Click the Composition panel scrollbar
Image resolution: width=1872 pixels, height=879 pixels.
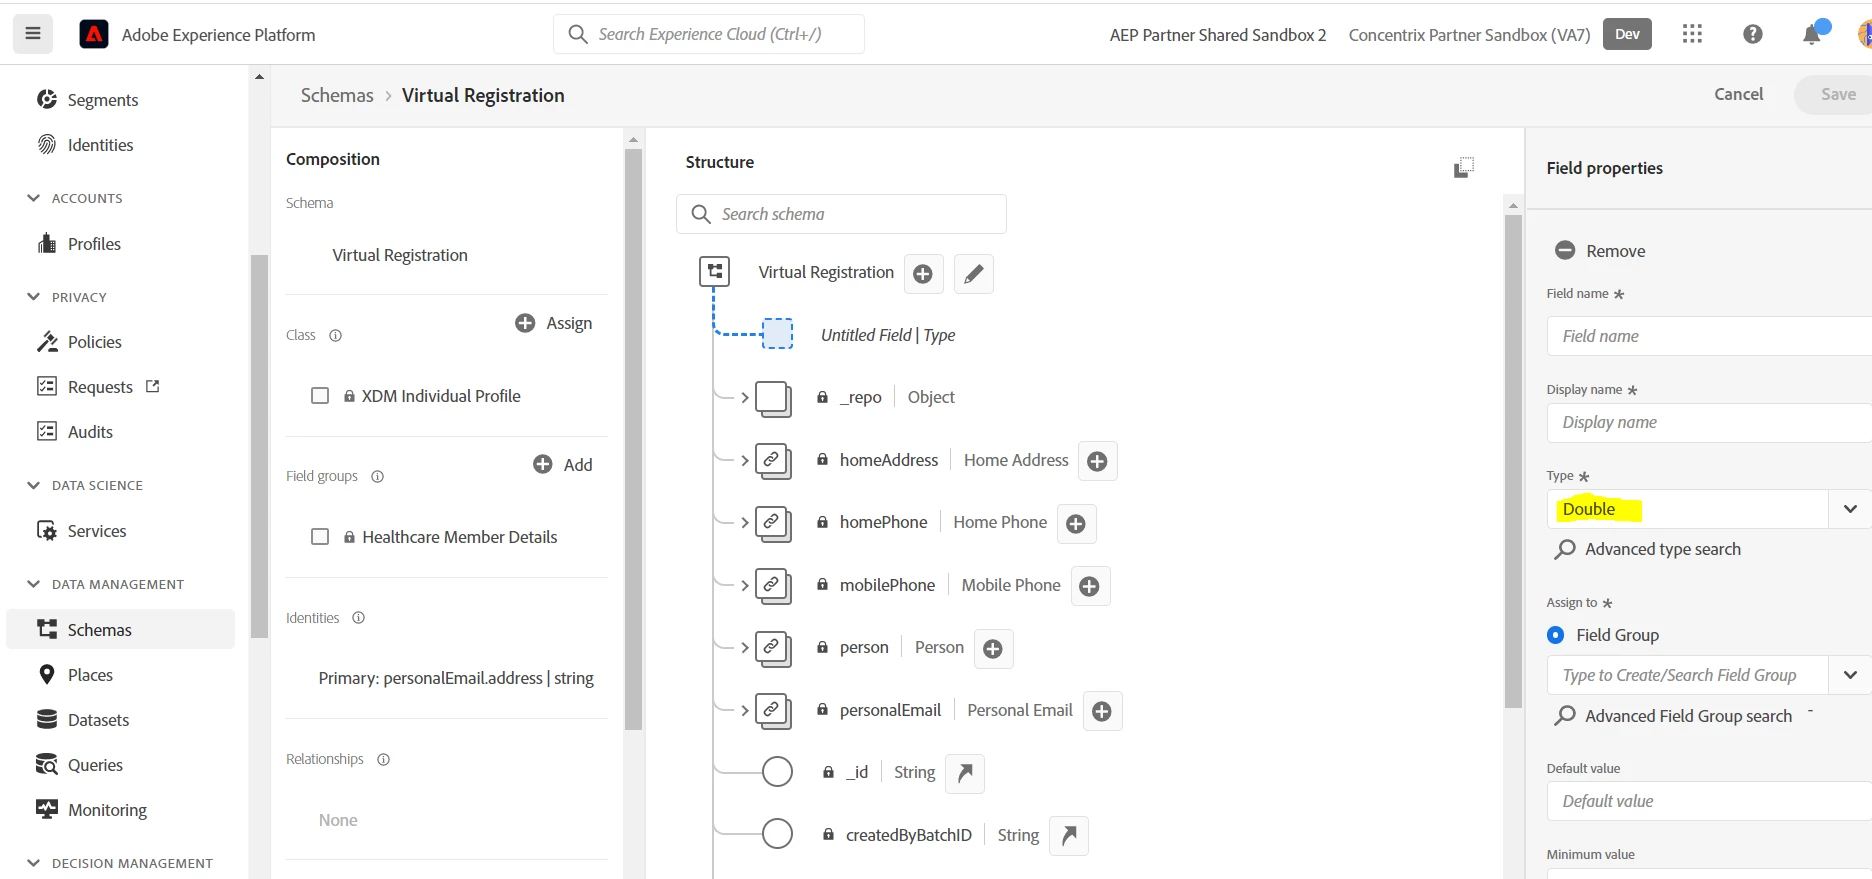pos(633,440)
